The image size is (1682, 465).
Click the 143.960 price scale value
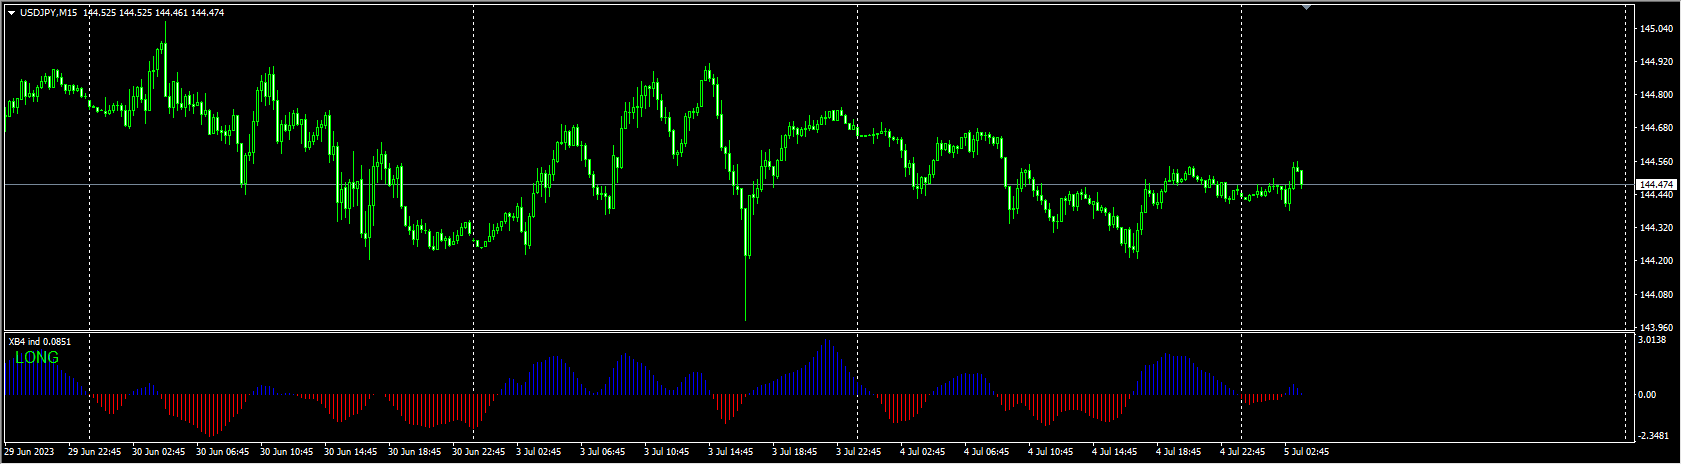pos(1656,328)
